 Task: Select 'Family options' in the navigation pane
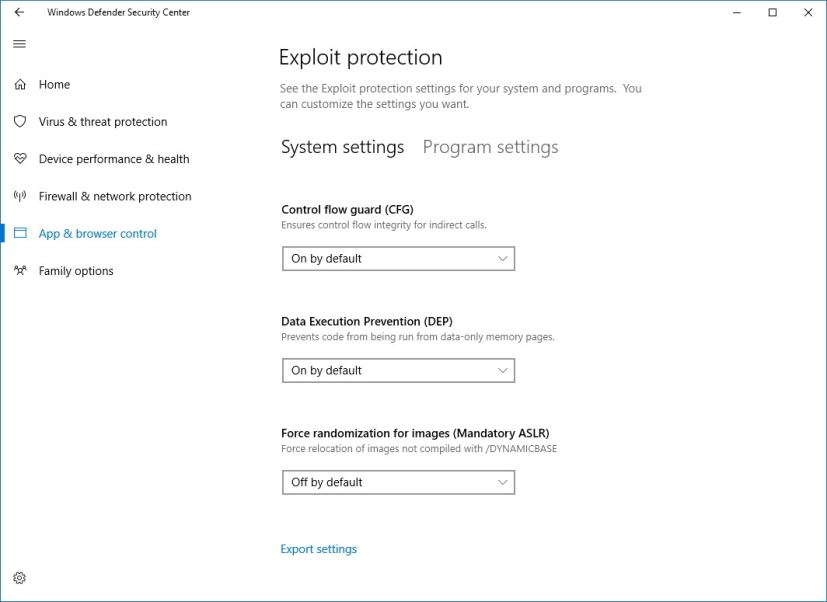pyautogui.click(x=77, y=270)
